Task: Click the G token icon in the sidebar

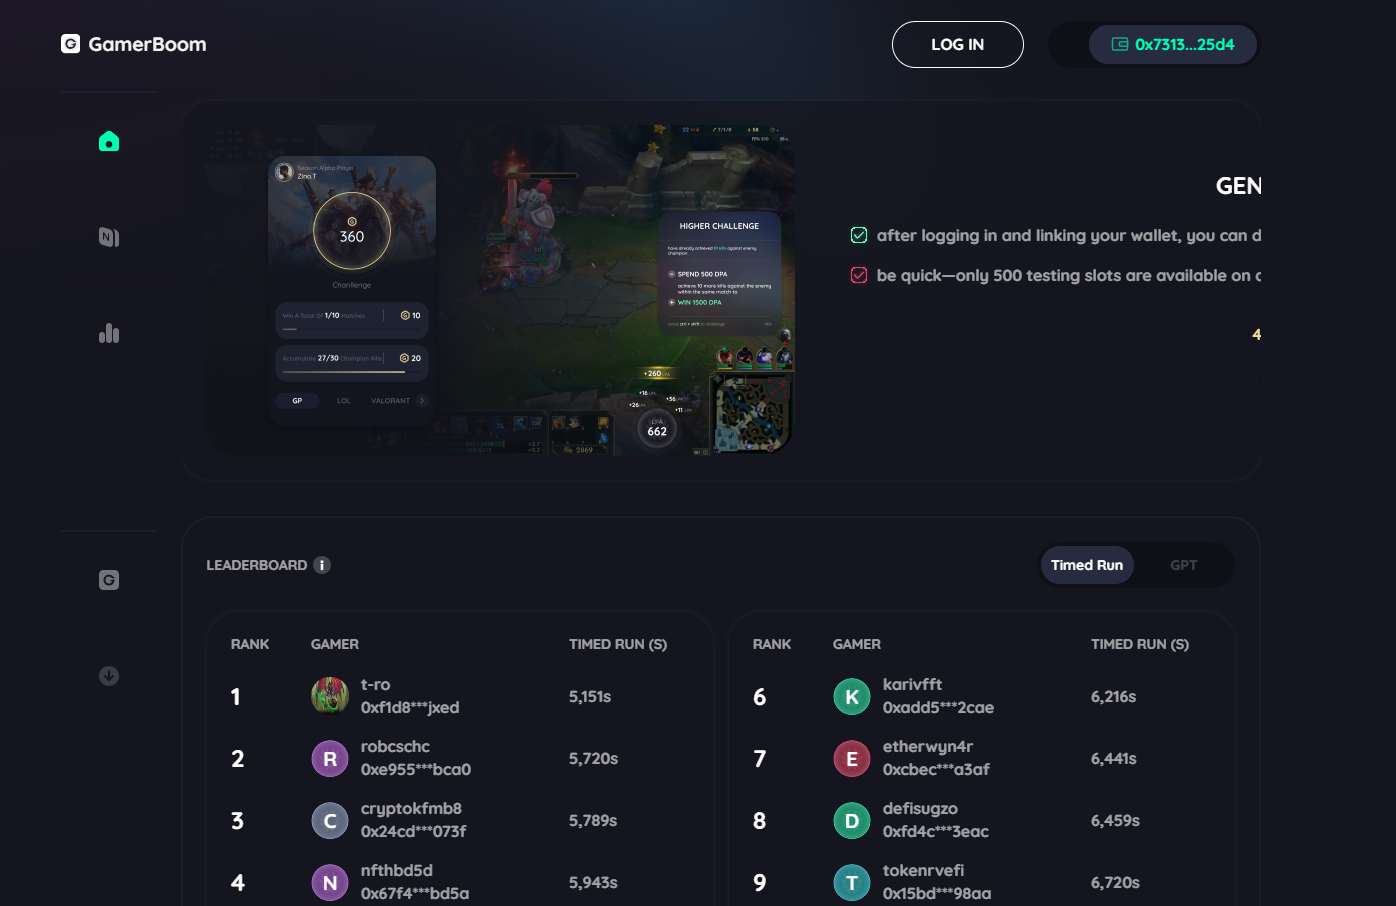Action: [109, 580]
